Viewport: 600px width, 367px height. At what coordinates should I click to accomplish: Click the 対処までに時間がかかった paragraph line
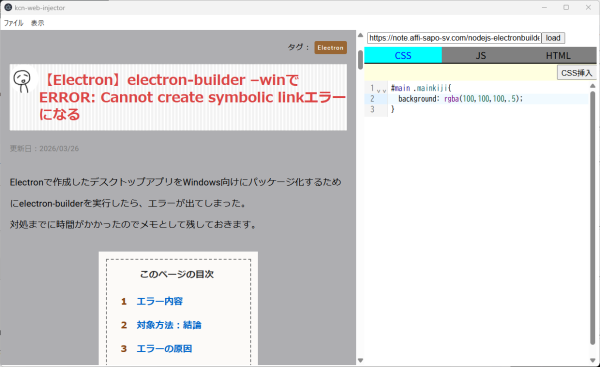(x=133, y=224)
